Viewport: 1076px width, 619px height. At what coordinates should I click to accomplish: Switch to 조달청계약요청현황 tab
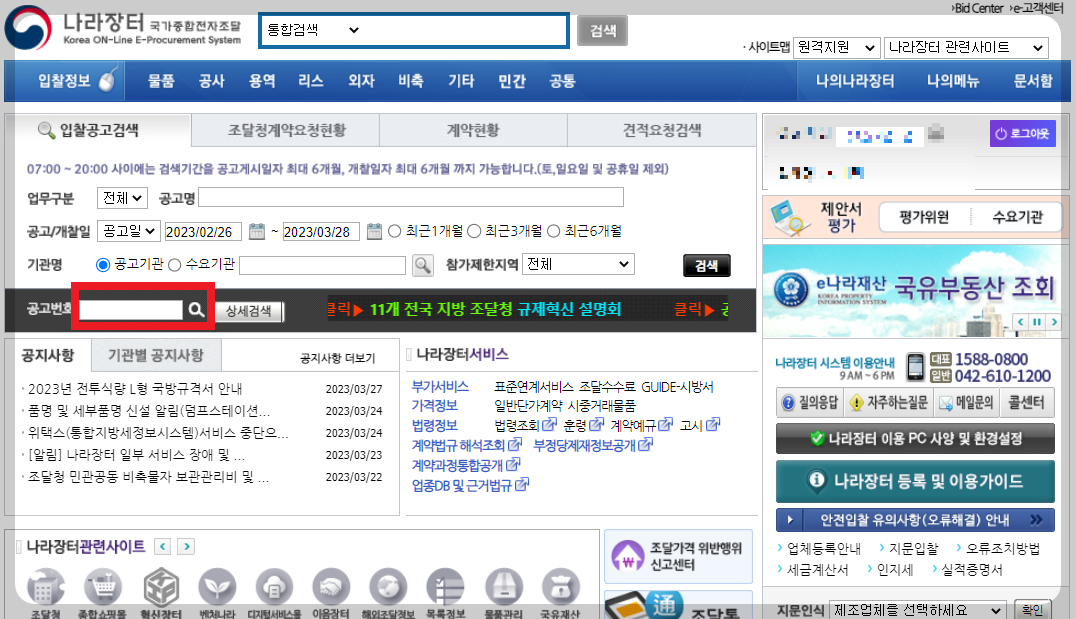(x=286, y=130)
